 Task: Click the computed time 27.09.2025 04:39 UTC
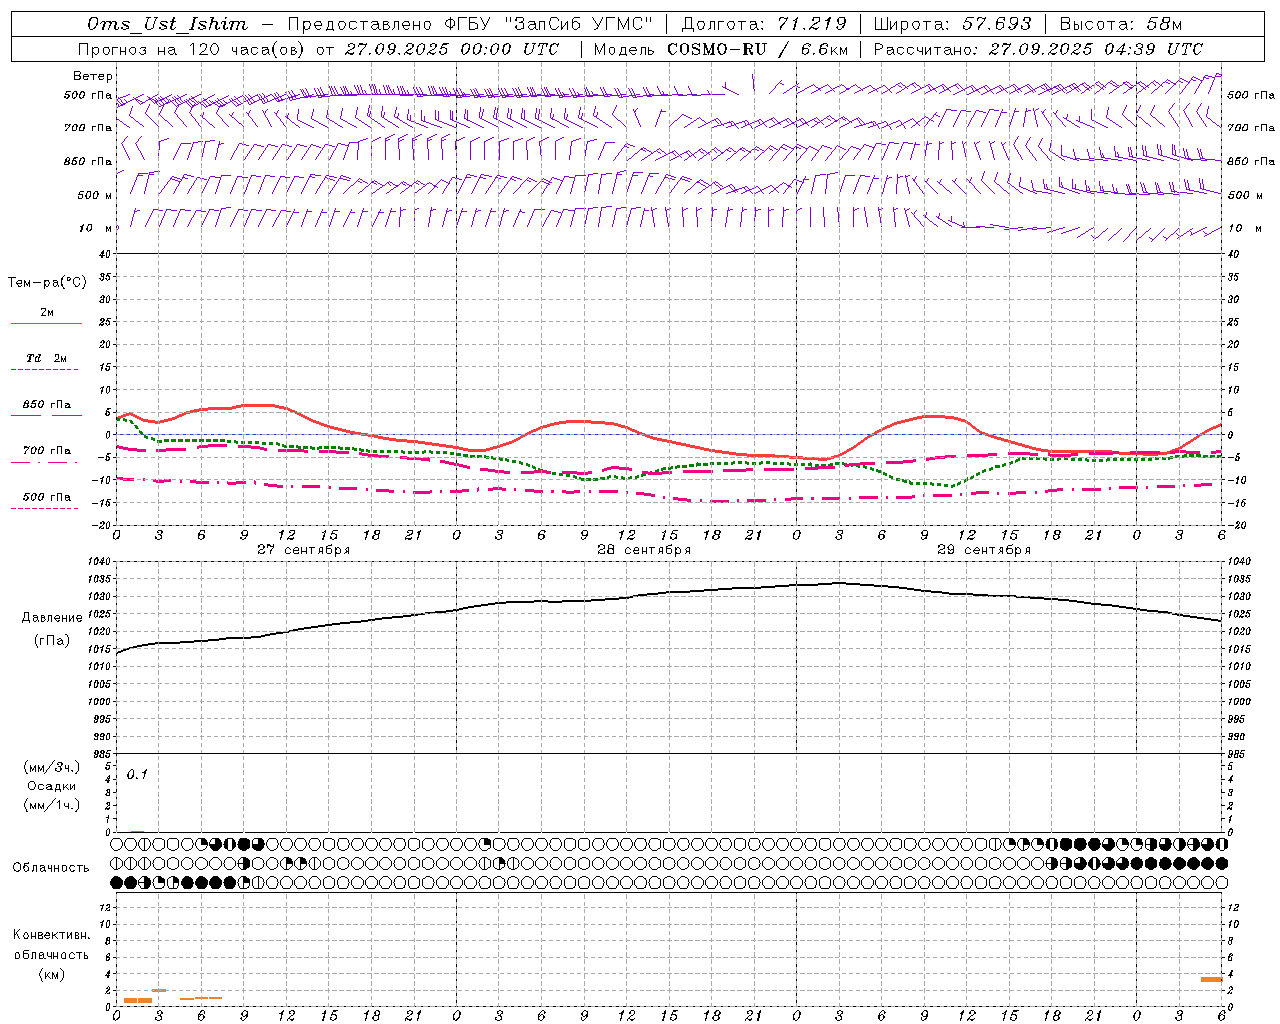click(x=1096, y=49)
